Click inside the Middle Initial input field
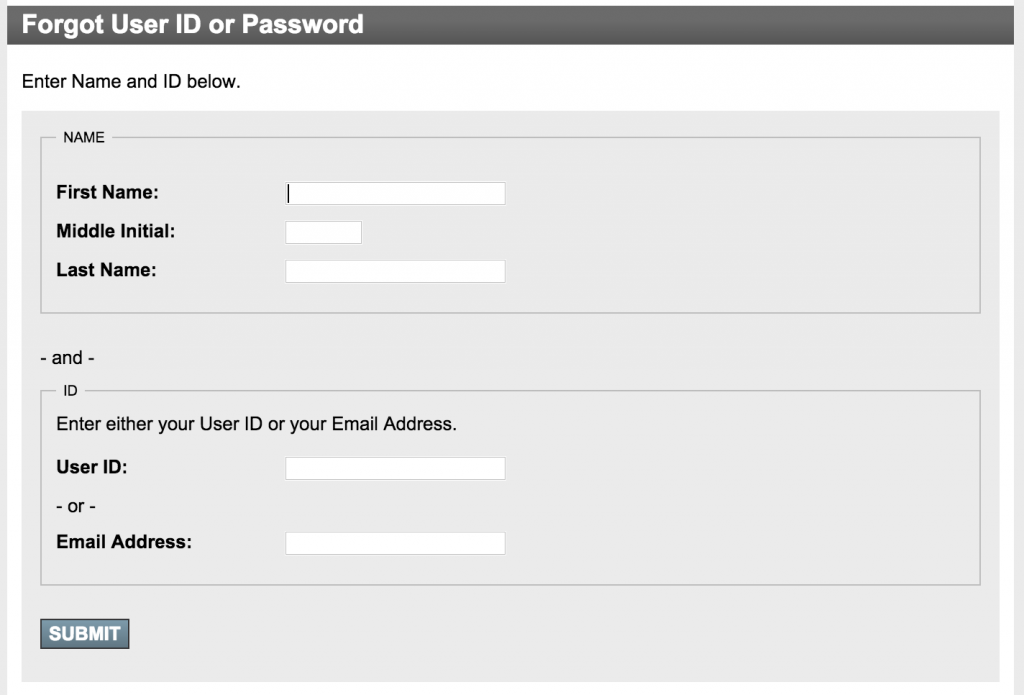Viewport: 1024px width, 695px height. [x=322, y=231]
